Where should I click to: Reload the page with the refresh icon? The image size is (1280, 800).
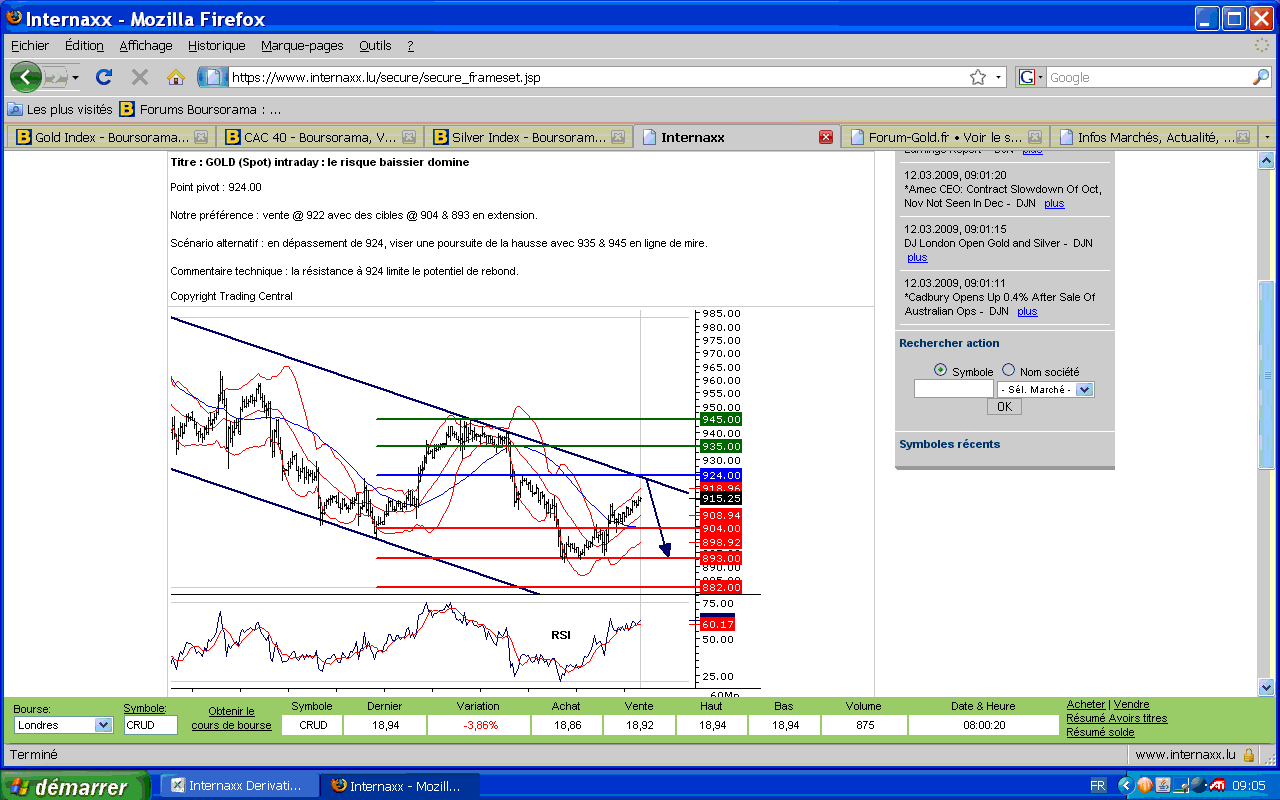point(103,77)
